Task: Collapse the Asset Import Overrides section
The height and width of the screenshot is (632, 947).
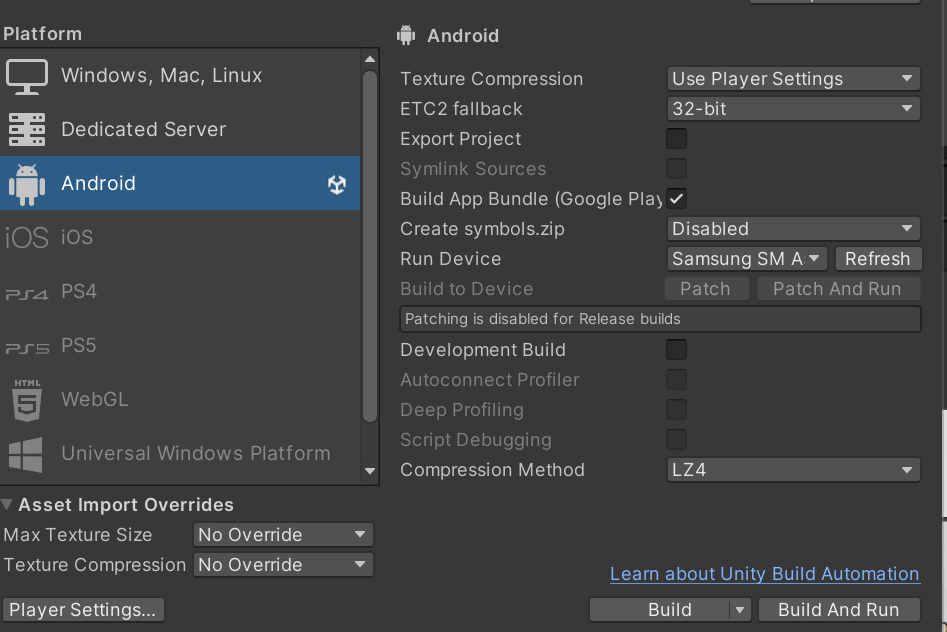Action: coord(7,505)
